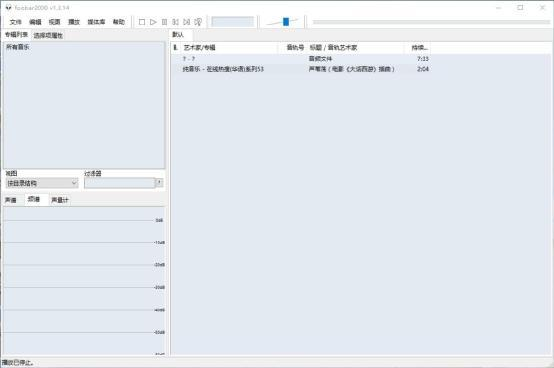Click the 2:04 duration cell

(423, 69)
